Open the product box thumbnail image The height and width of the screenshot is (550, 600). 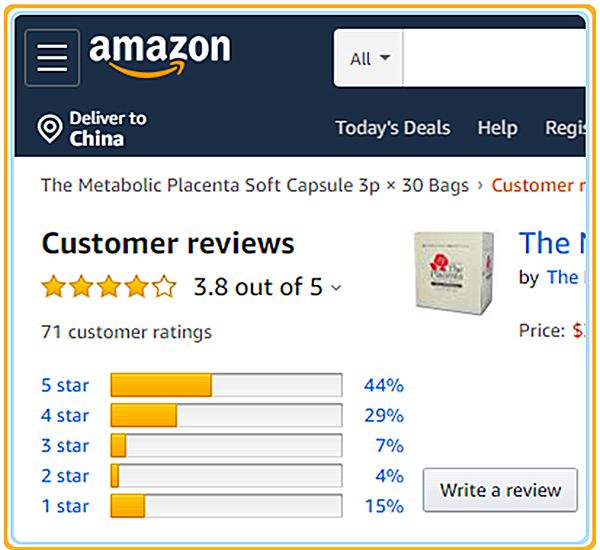(454, 268)
